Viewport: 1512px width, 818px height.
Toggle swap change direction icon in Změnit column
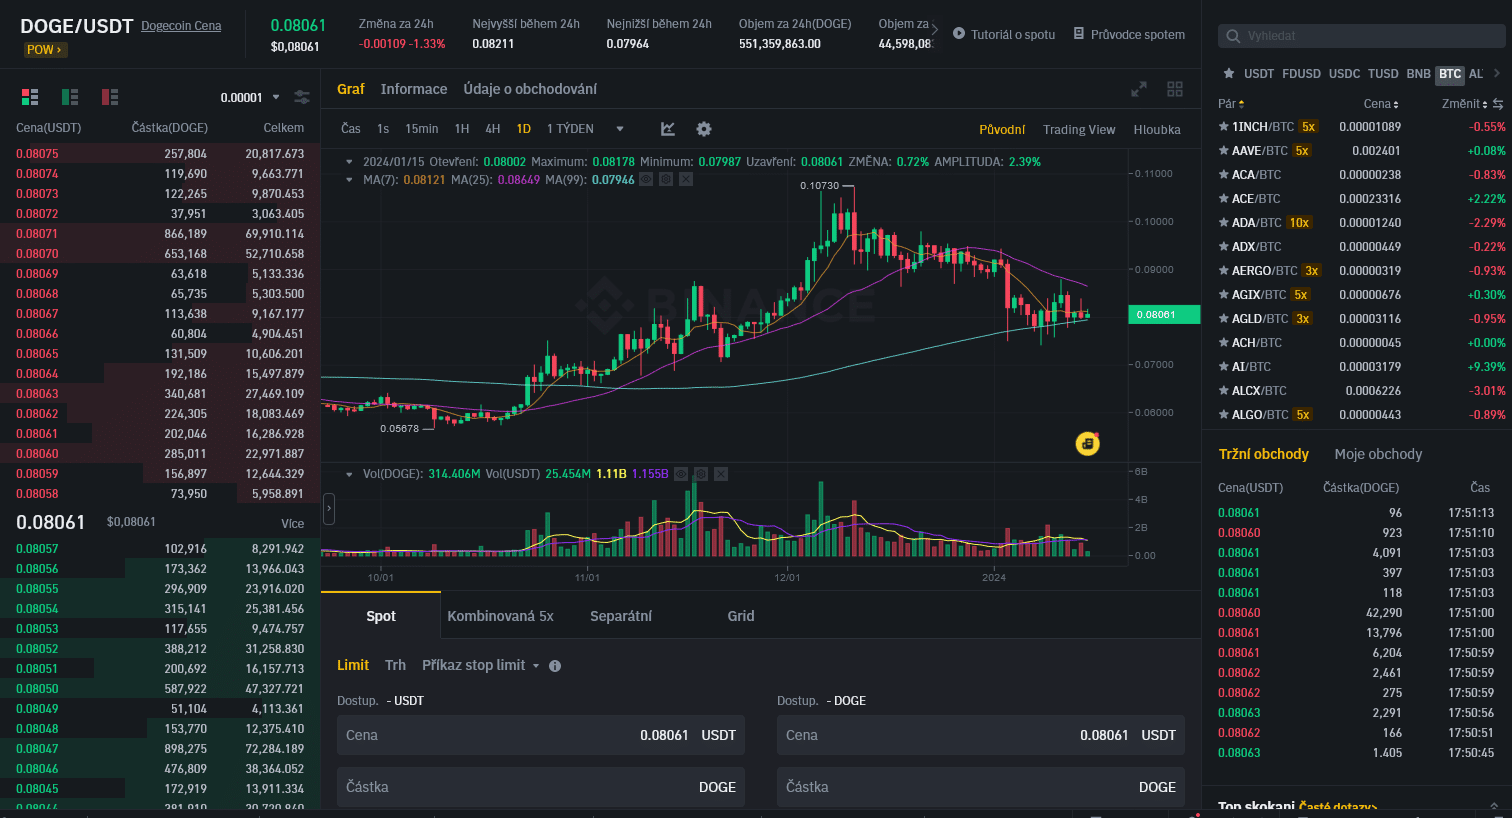coord(1497,103)
